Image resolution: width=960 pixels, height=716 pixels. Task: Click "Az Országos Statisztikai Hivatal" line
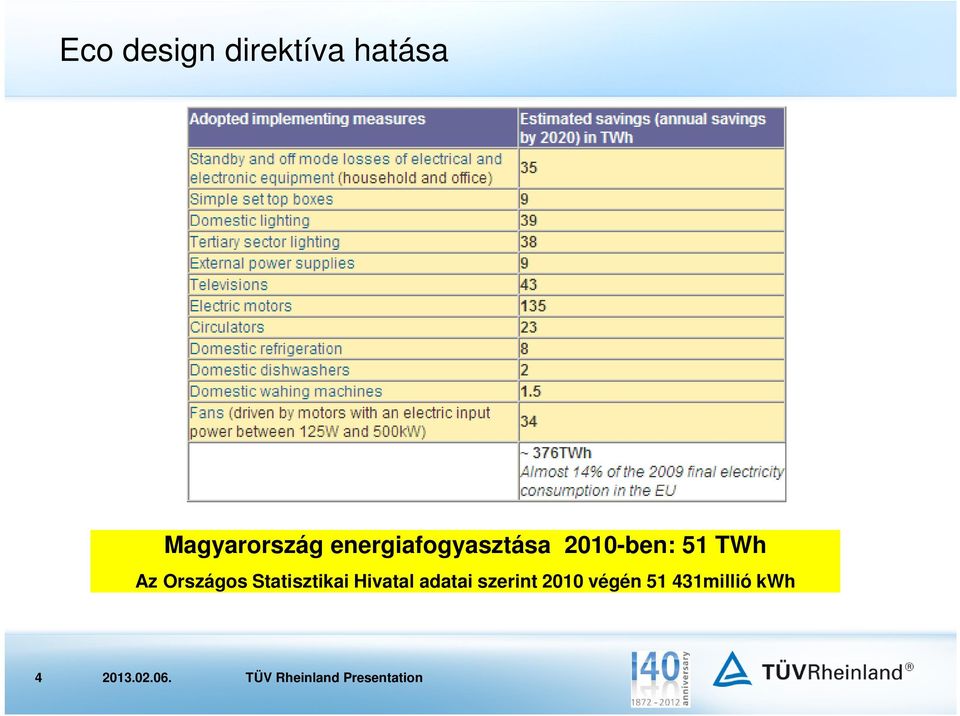pyautogui.click(x=465, y=581)
